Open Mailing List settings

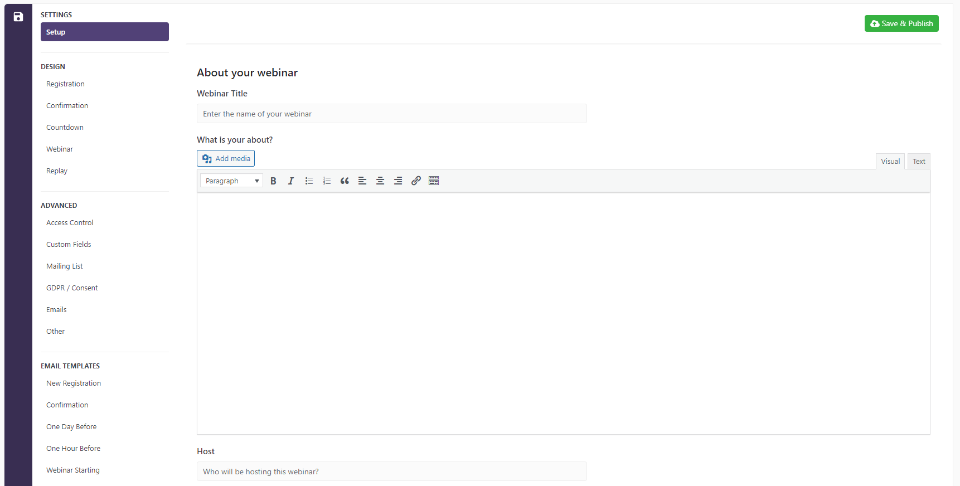coord(65,266)
